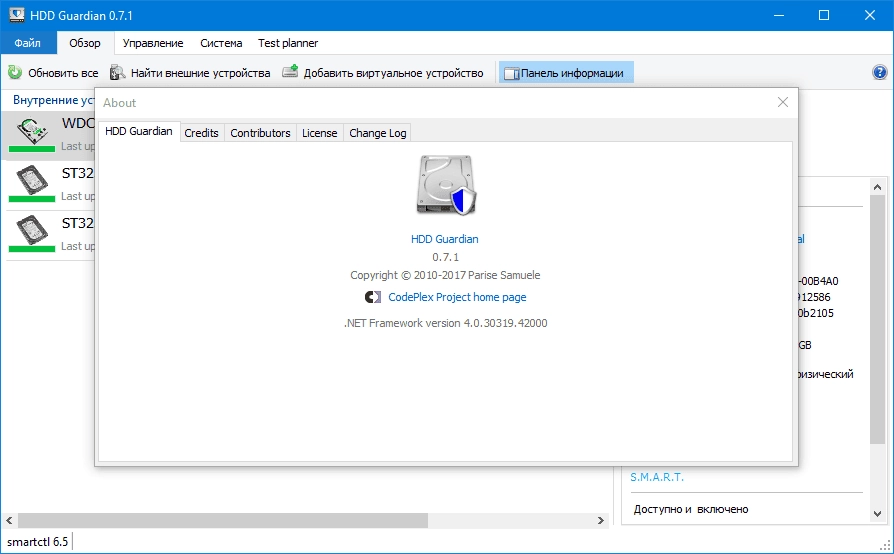Click the green health bar under first ST32
This screenshot has height=554, width=894.
click(x=32, y=198)
